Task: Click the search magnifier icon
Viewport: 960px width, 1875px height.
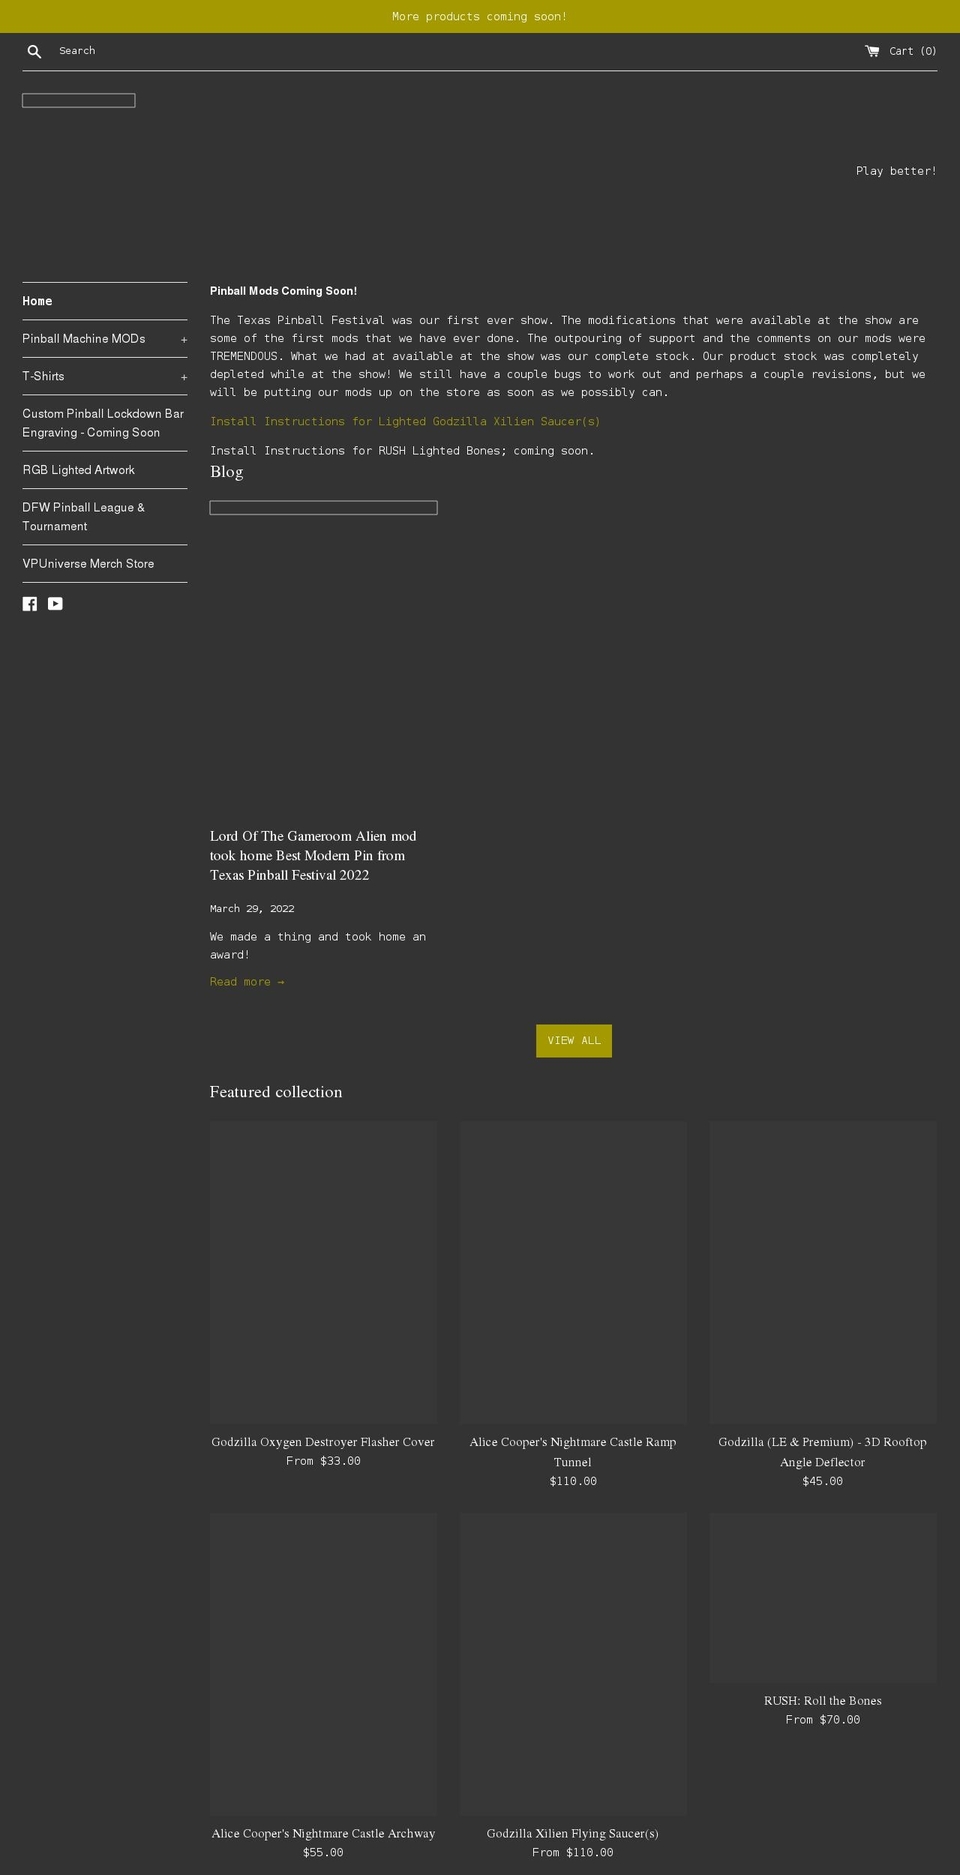Action: point(34,51)
